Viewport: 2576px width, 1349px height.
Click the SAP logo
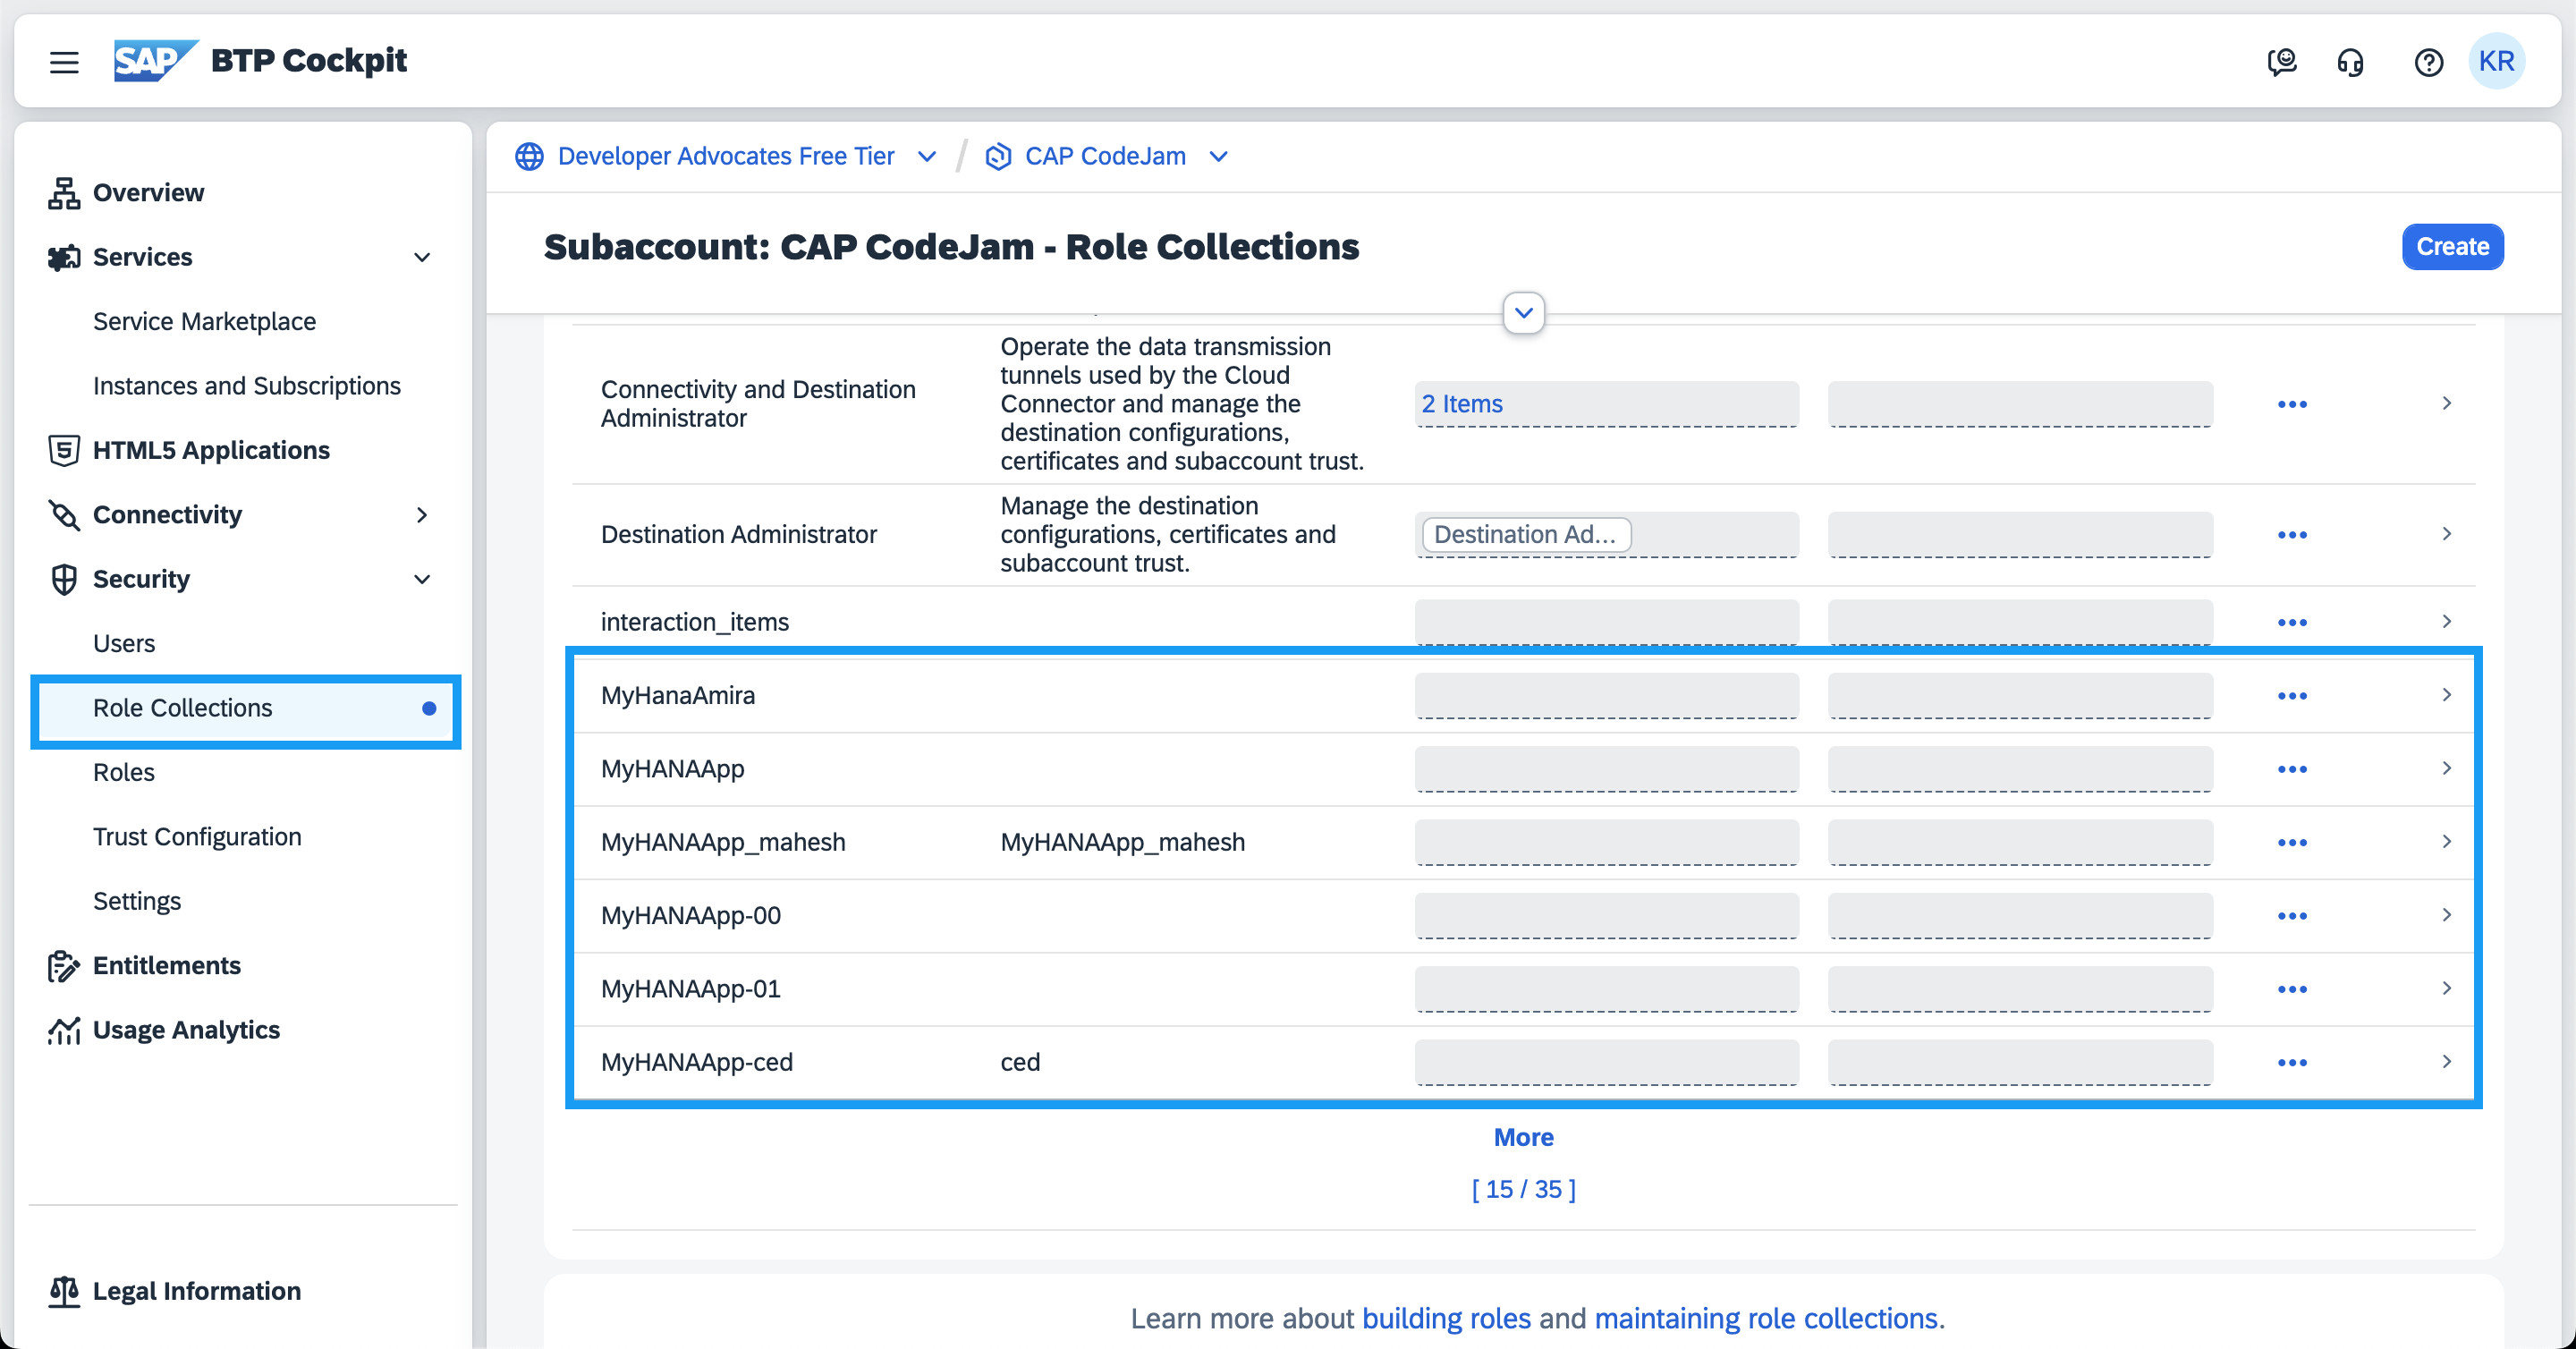pyautogui.click(x=154, y=60)
